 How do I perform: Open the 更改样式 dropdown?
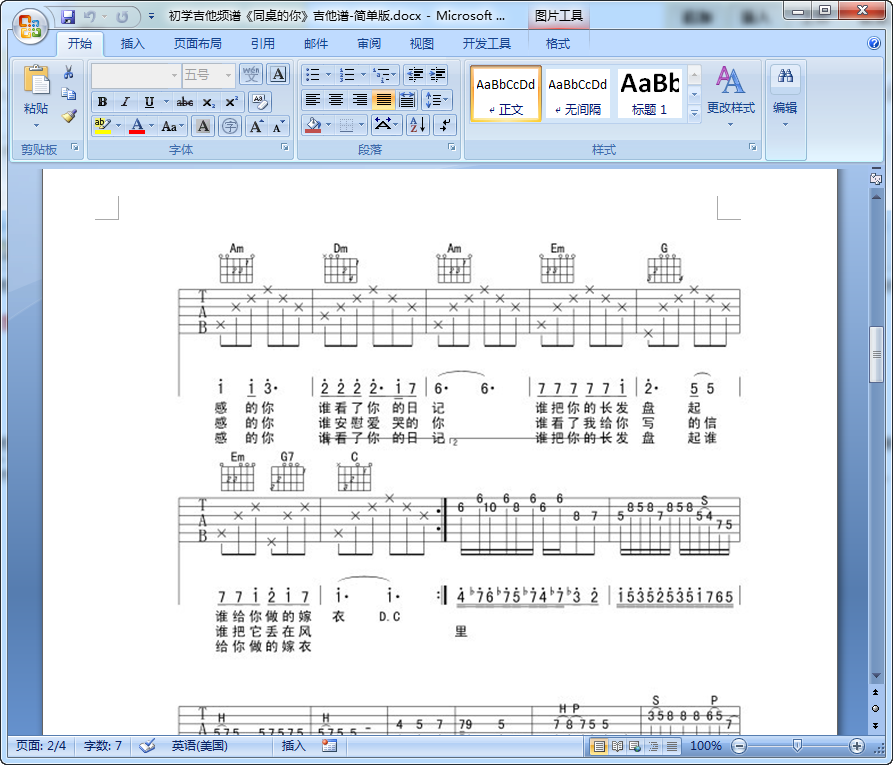pyautogui.click(x=731, y=95)
